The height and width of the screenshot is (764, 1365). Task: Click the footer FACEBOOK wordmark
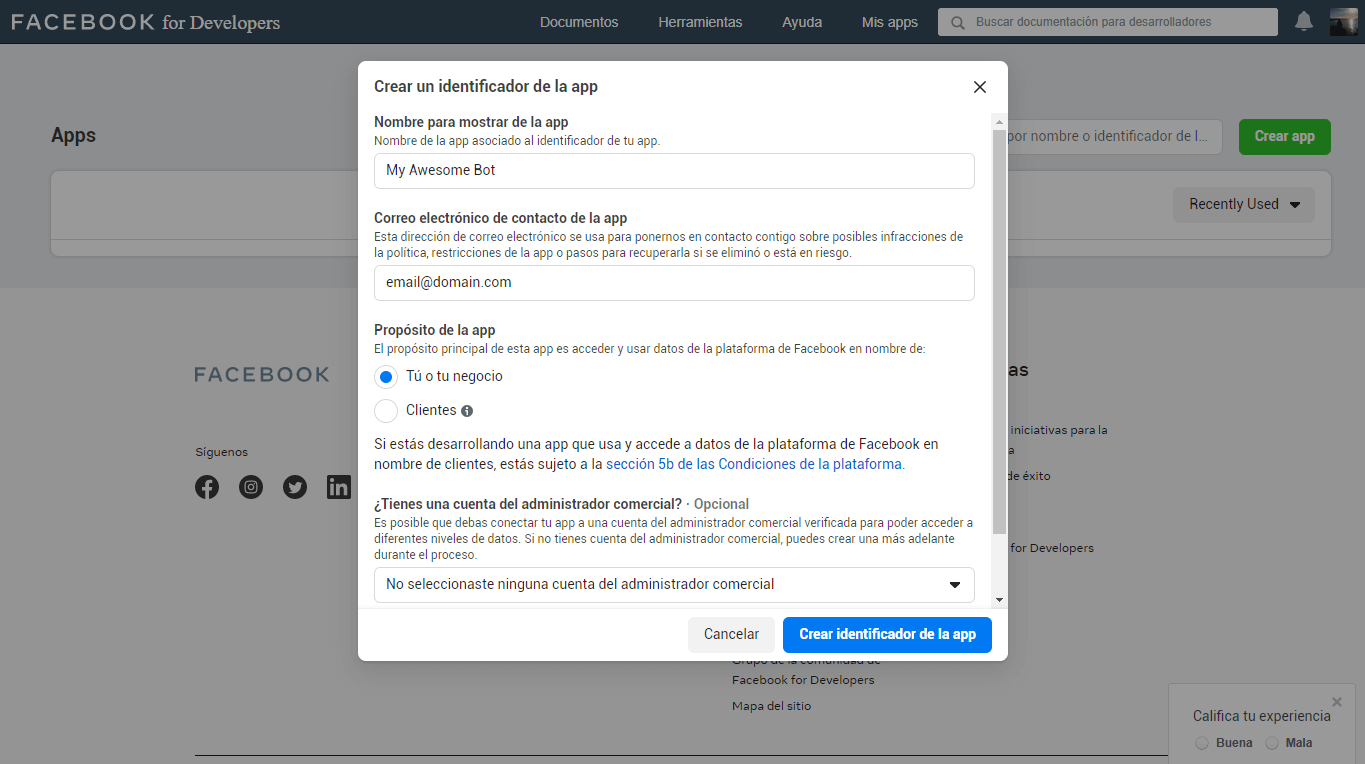coord(262,375)
